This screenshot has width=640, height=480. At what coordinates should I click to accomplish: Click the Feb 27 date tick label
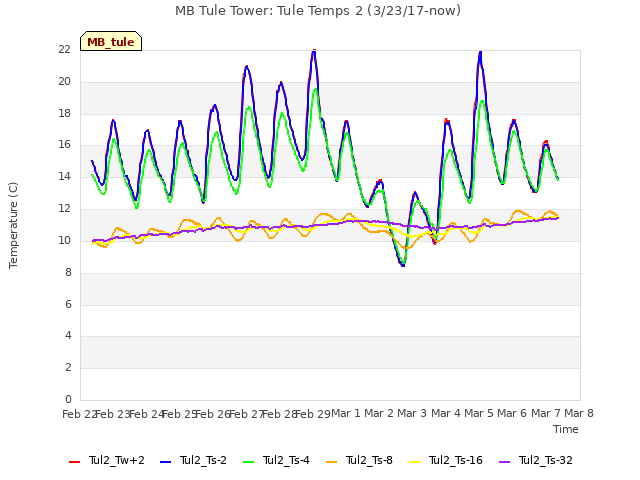[246, 414]
